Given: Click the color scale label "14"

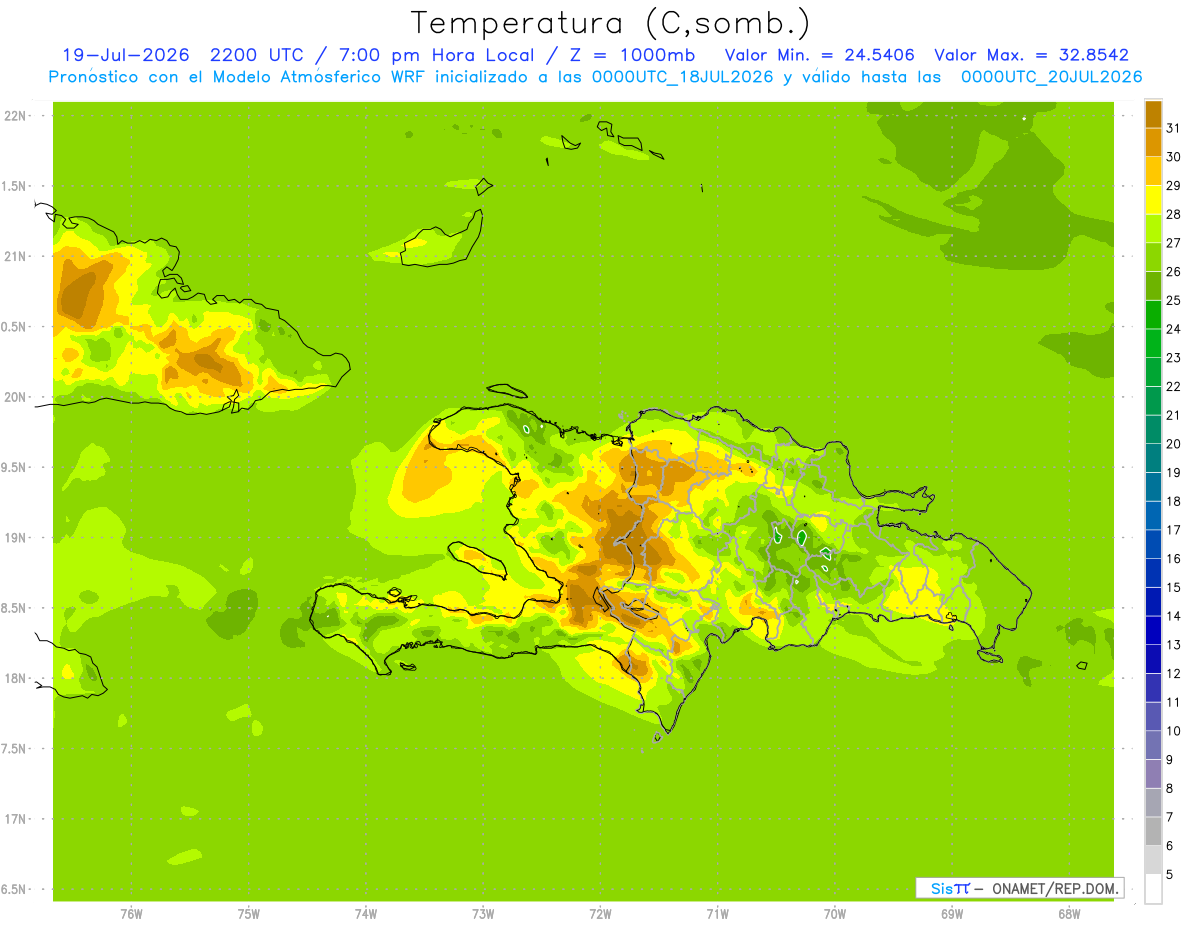Looking at the screenshot, I should (1173, 616).
